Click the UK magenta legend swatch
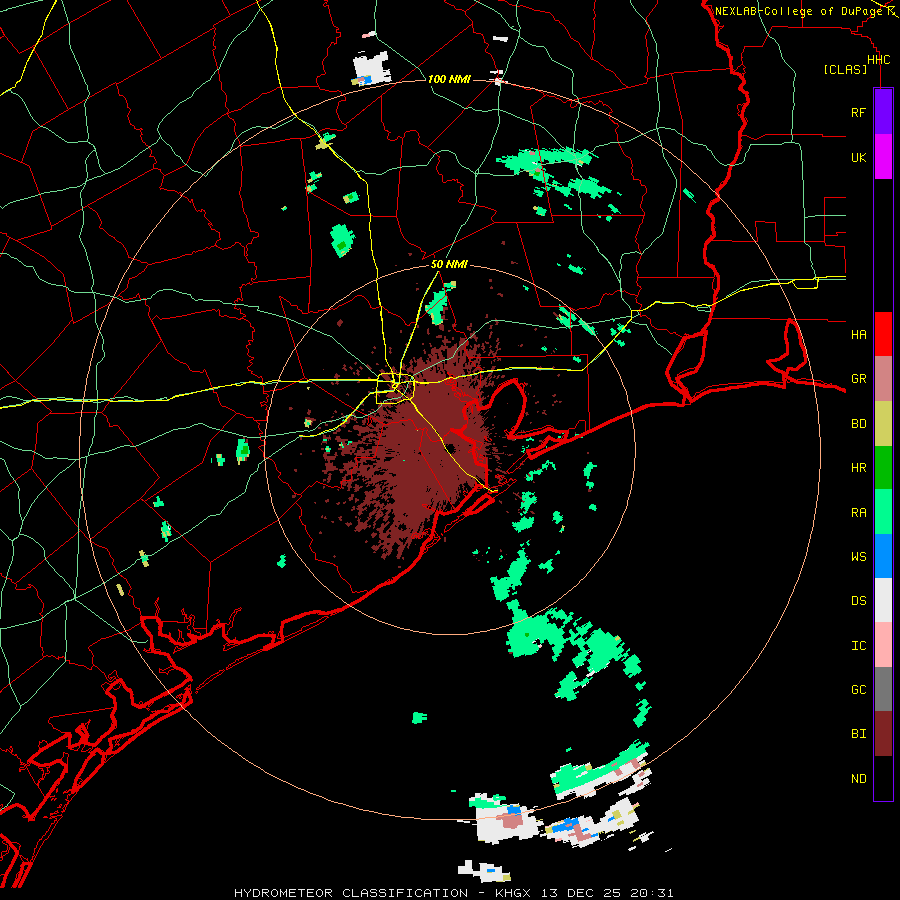This screenshot has width=900, height=900. [x=883, y=157]
